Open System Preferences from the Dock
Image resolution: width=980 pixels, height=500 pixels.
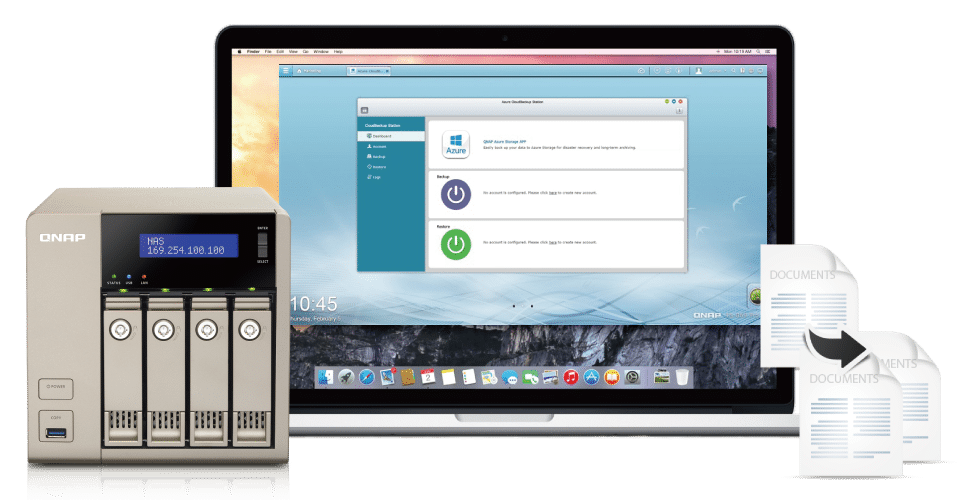pyautogui.click(x=632, y=377)
